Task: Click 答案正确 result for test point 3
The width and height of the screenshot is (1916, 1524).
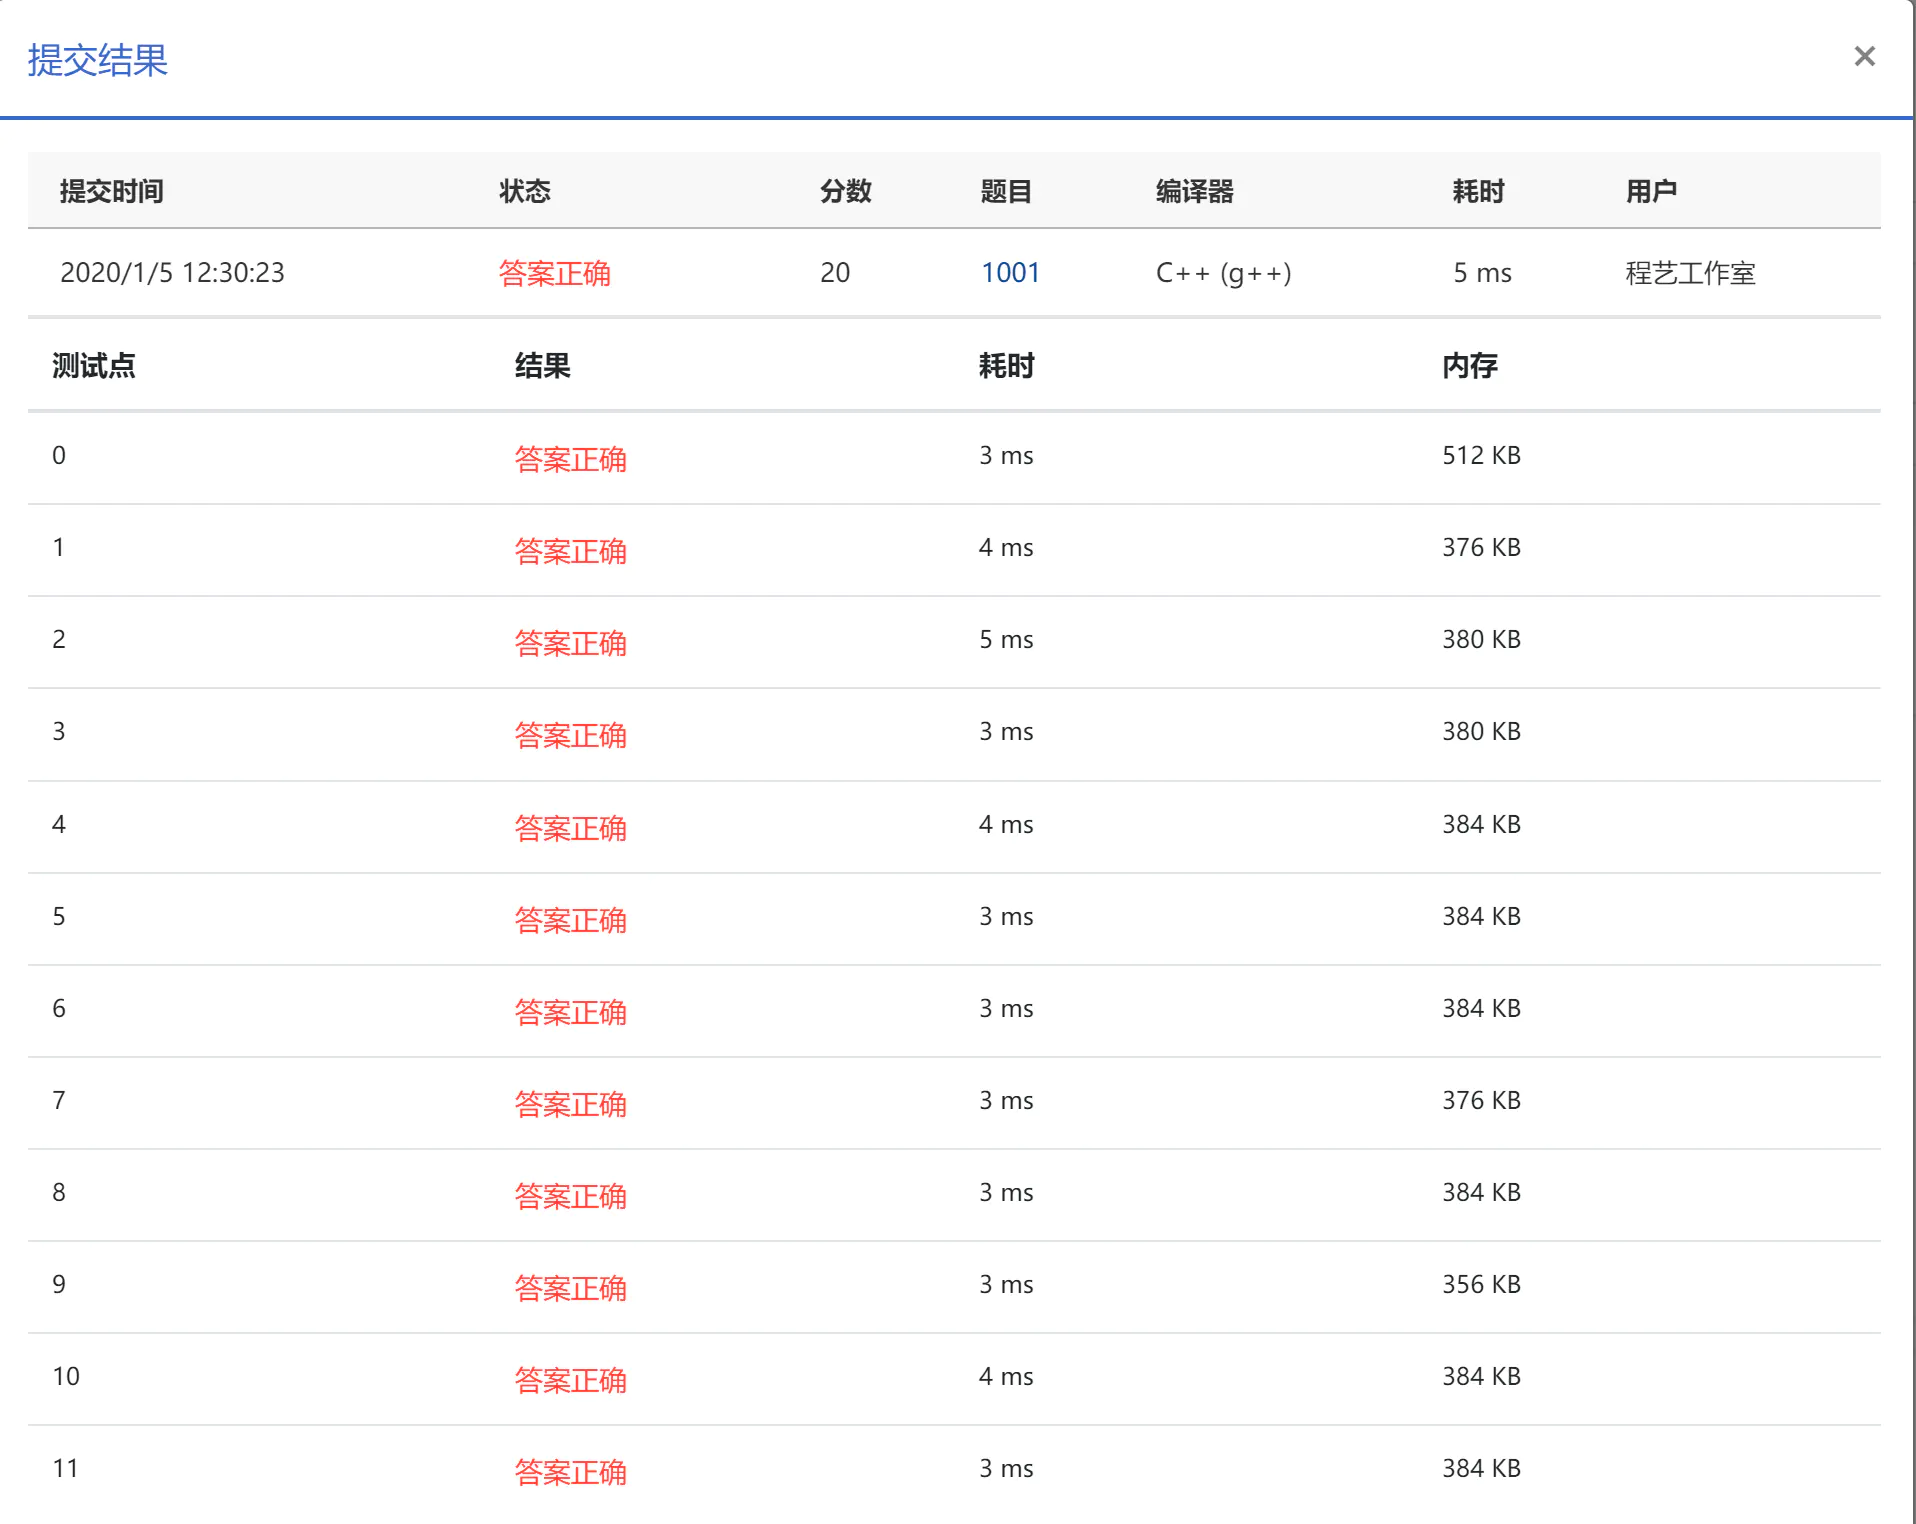Action: pos(570,735)
